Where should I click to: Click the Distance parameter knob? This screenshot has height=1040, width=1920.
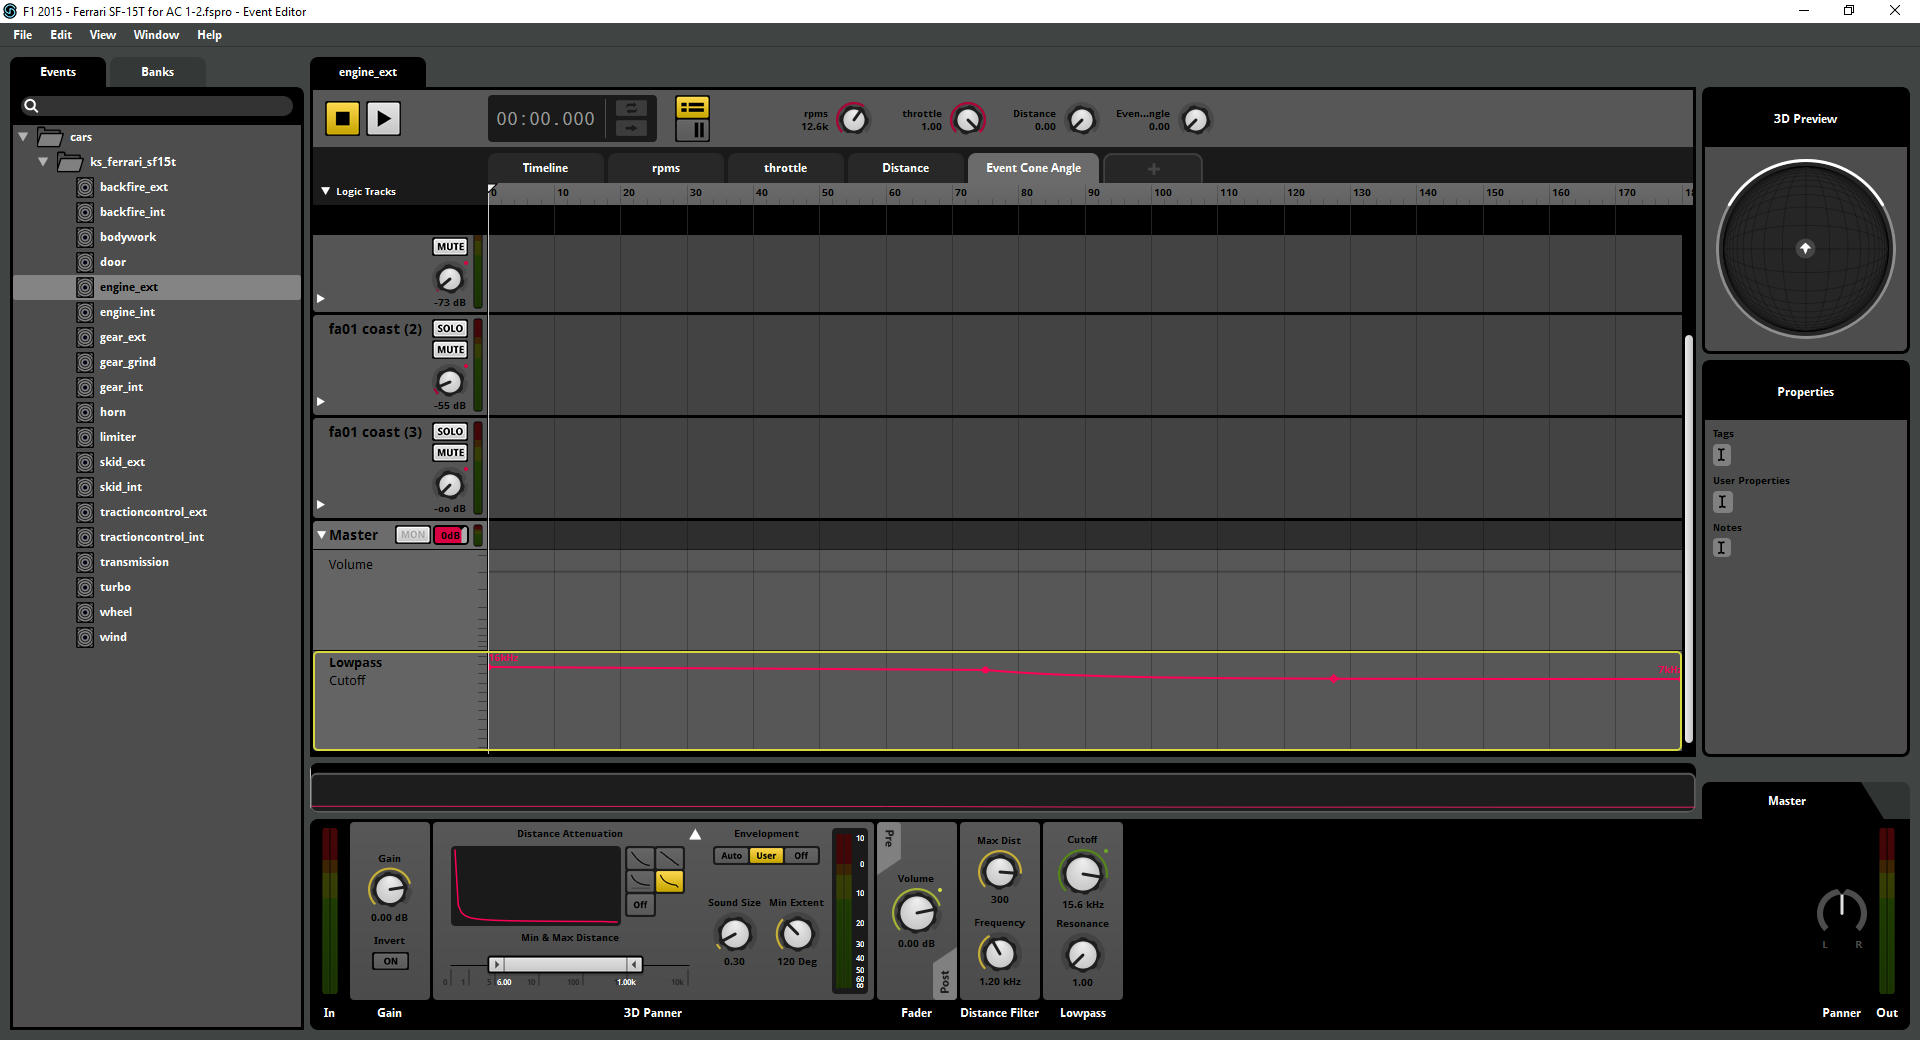[x=1081, y=120]
